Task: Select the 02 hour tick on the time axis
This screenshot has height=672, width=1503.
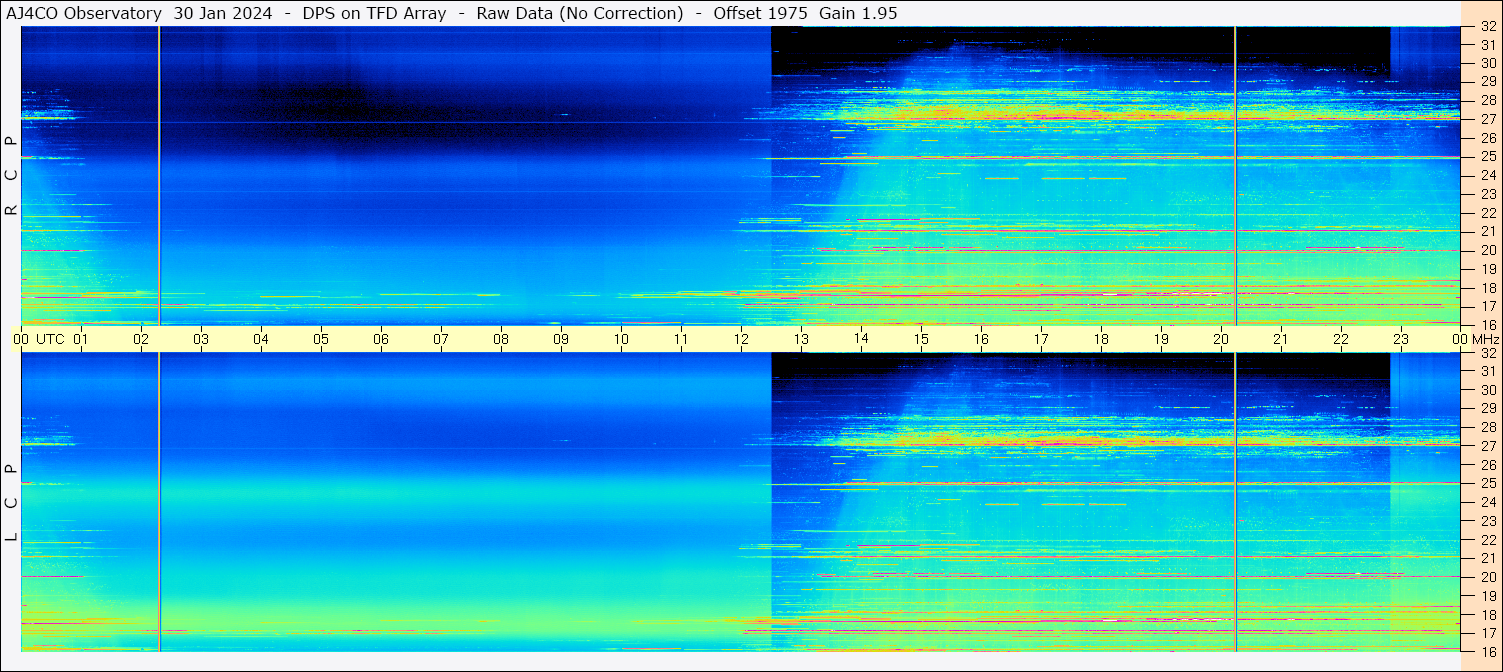Action: (x=141, y=339)
